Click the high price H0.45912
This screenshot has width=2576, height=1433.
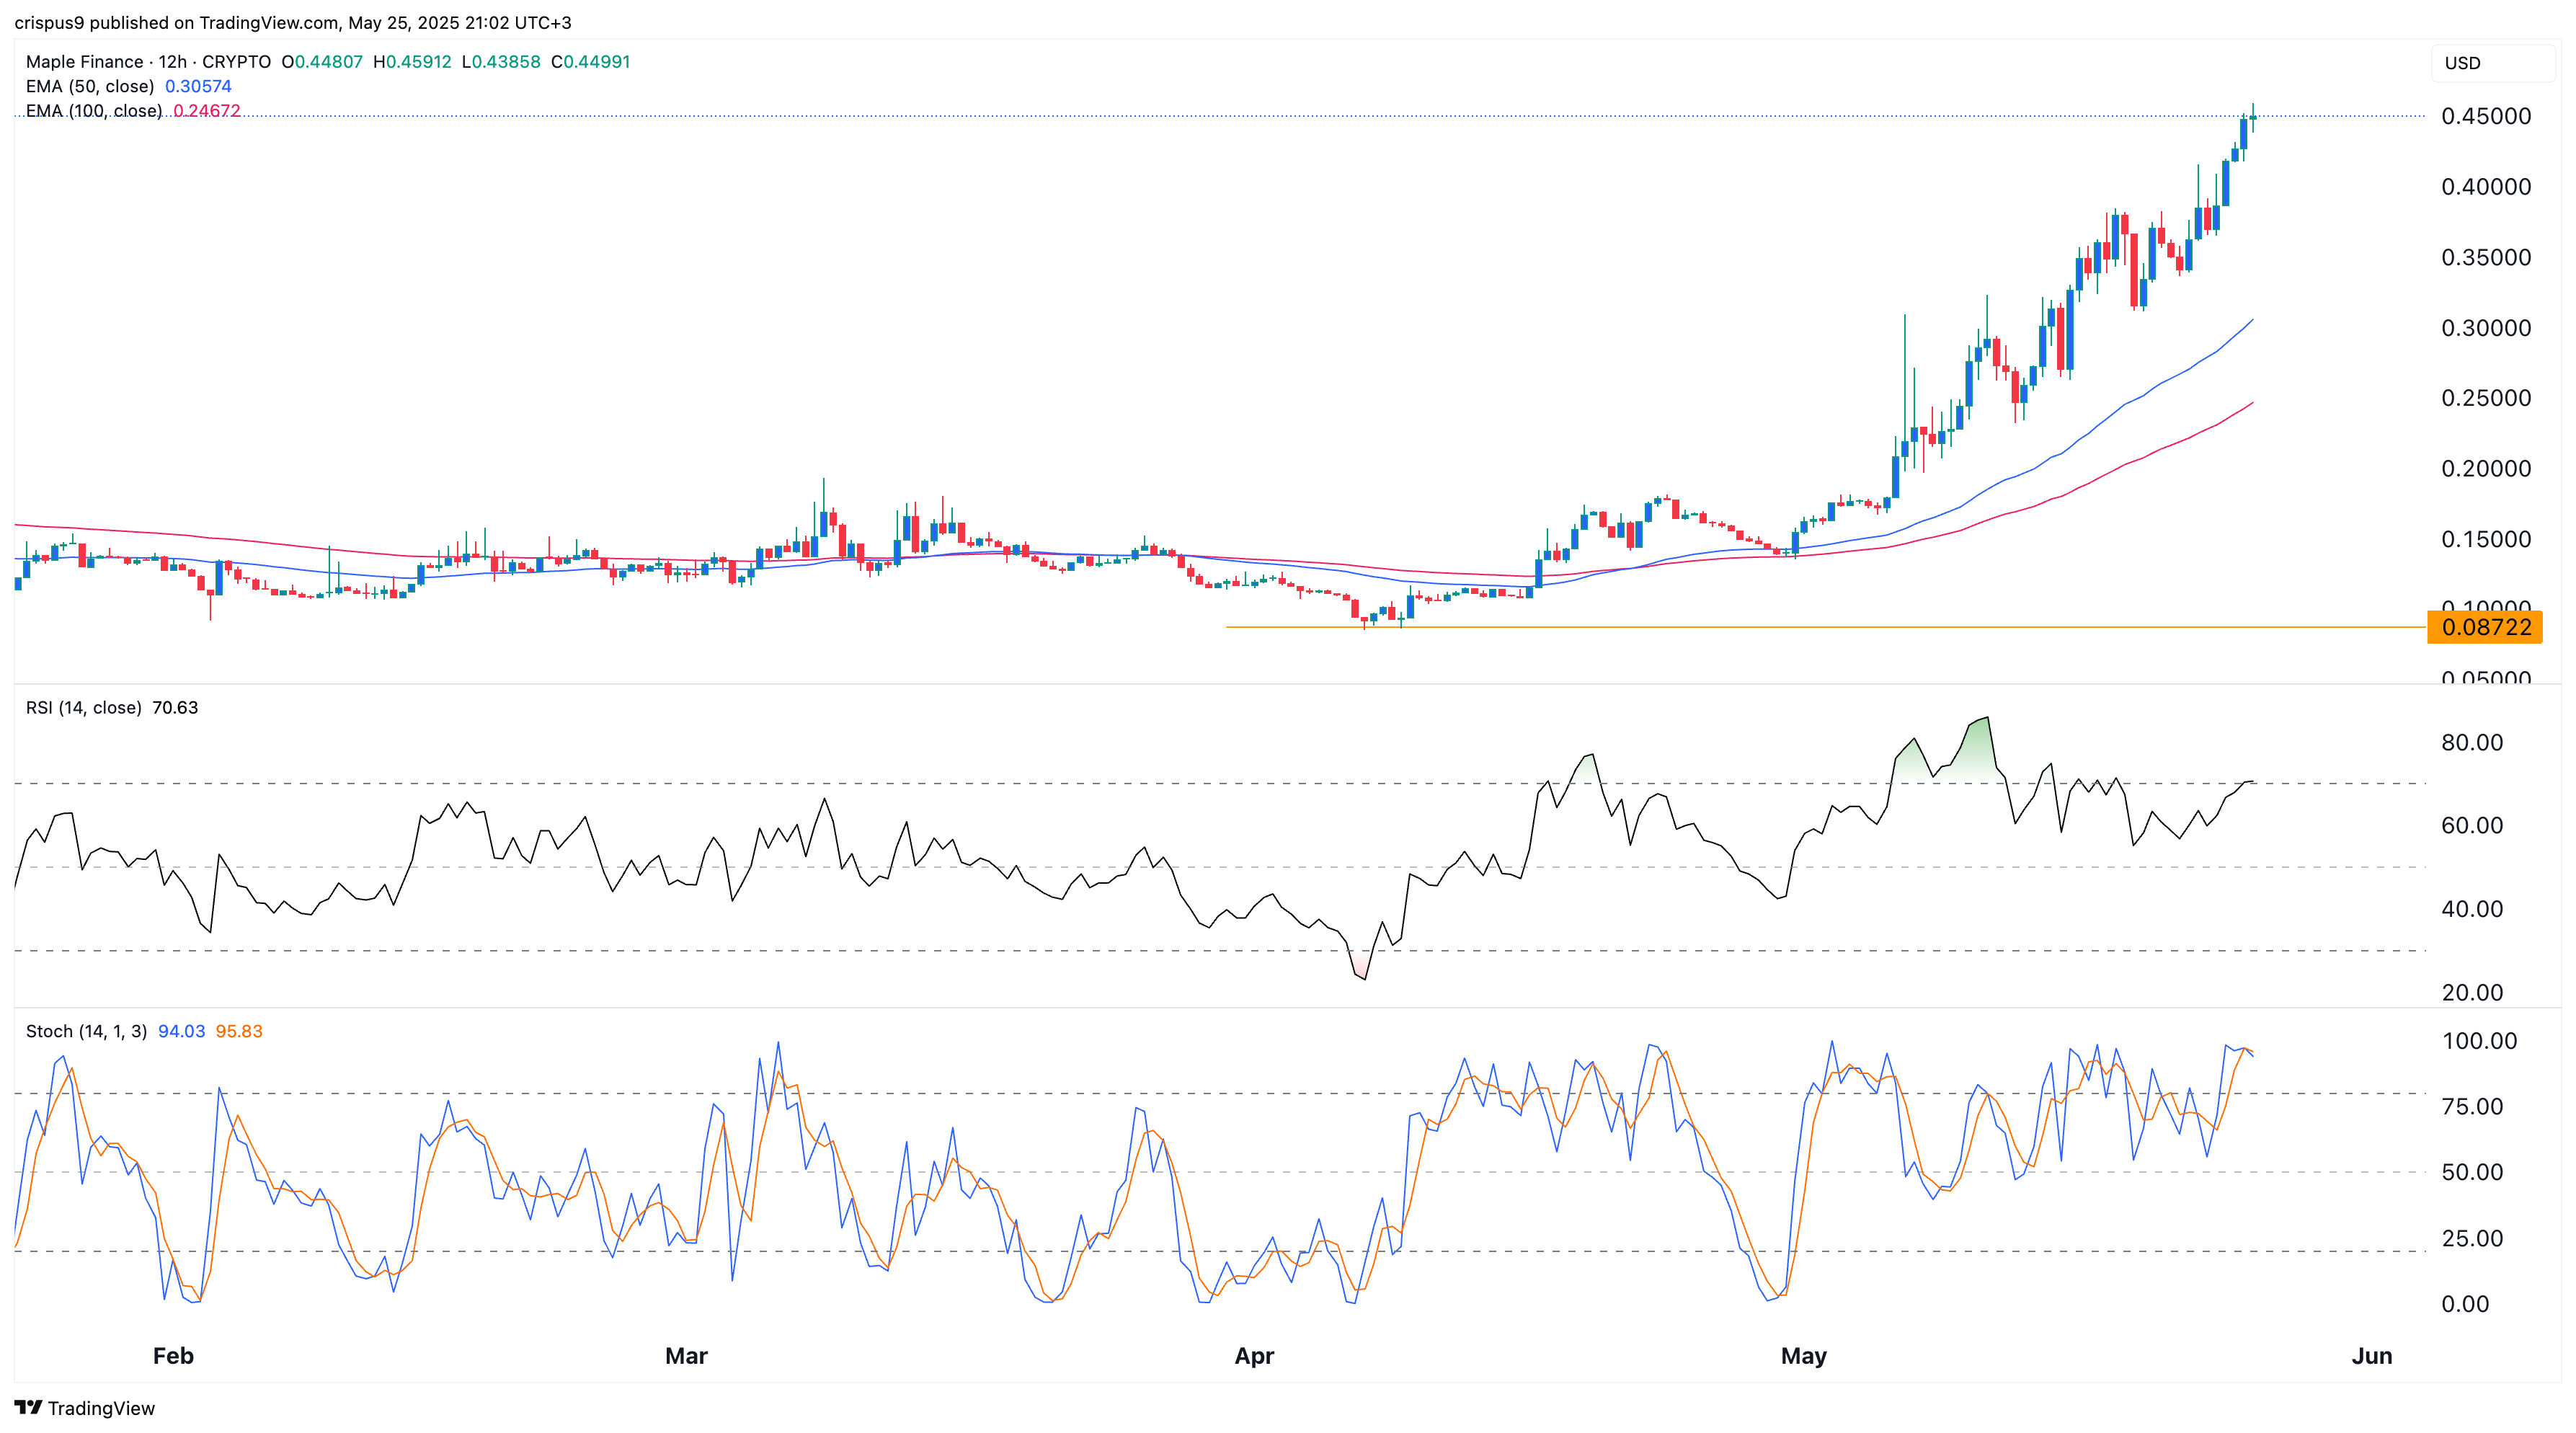412,61
